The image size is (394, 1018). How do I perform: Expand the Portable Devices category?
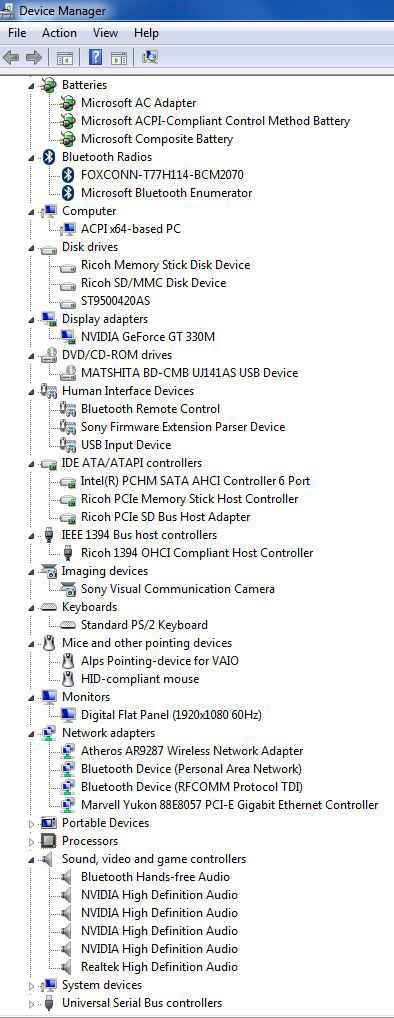(x=31, y=823)
